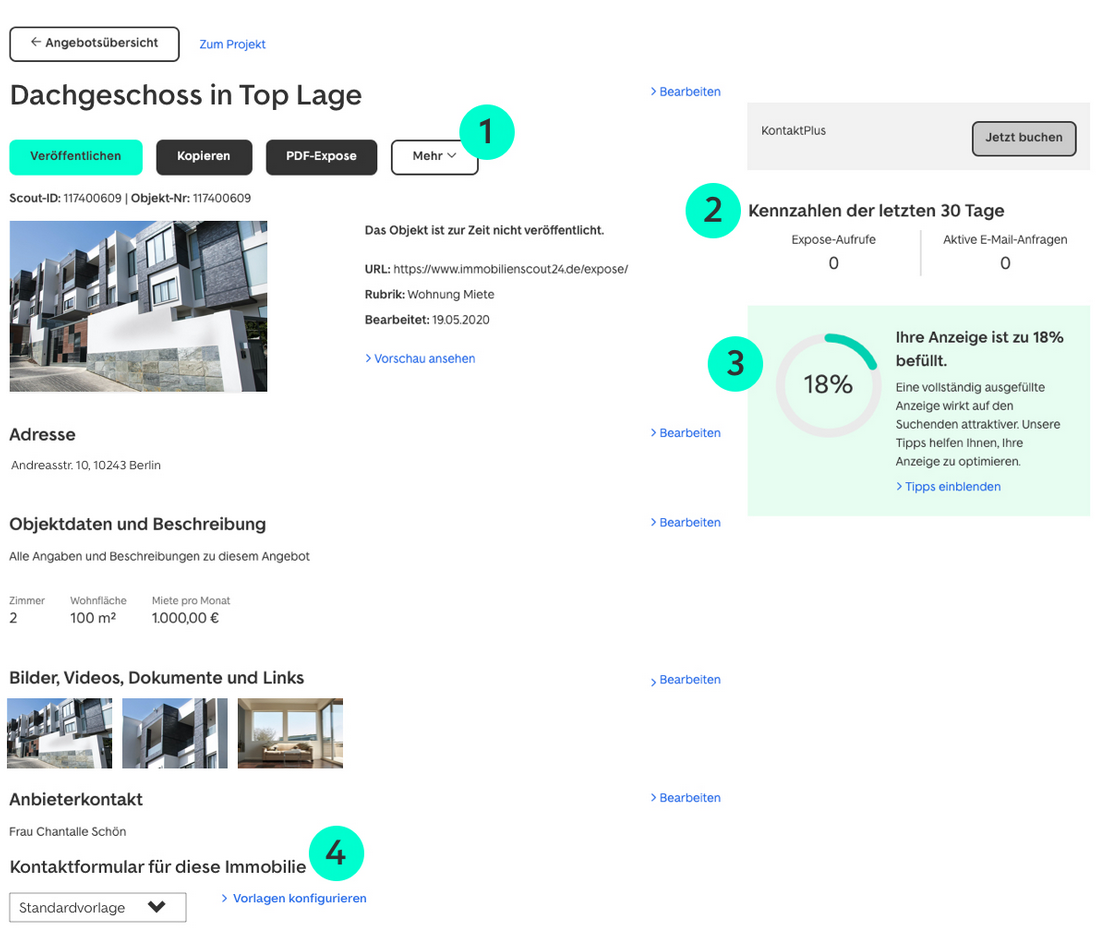Click the Angebotsübersicht back button
The height and width of the screenshot is (934, 1114).
point(94,44)
